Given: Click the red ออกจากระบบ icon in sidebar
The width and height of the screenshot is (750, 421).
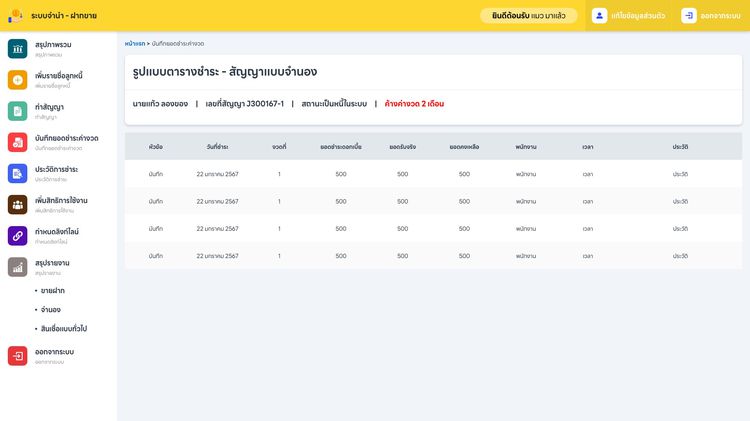Looking at the screenshot, I should click(17, 356).
